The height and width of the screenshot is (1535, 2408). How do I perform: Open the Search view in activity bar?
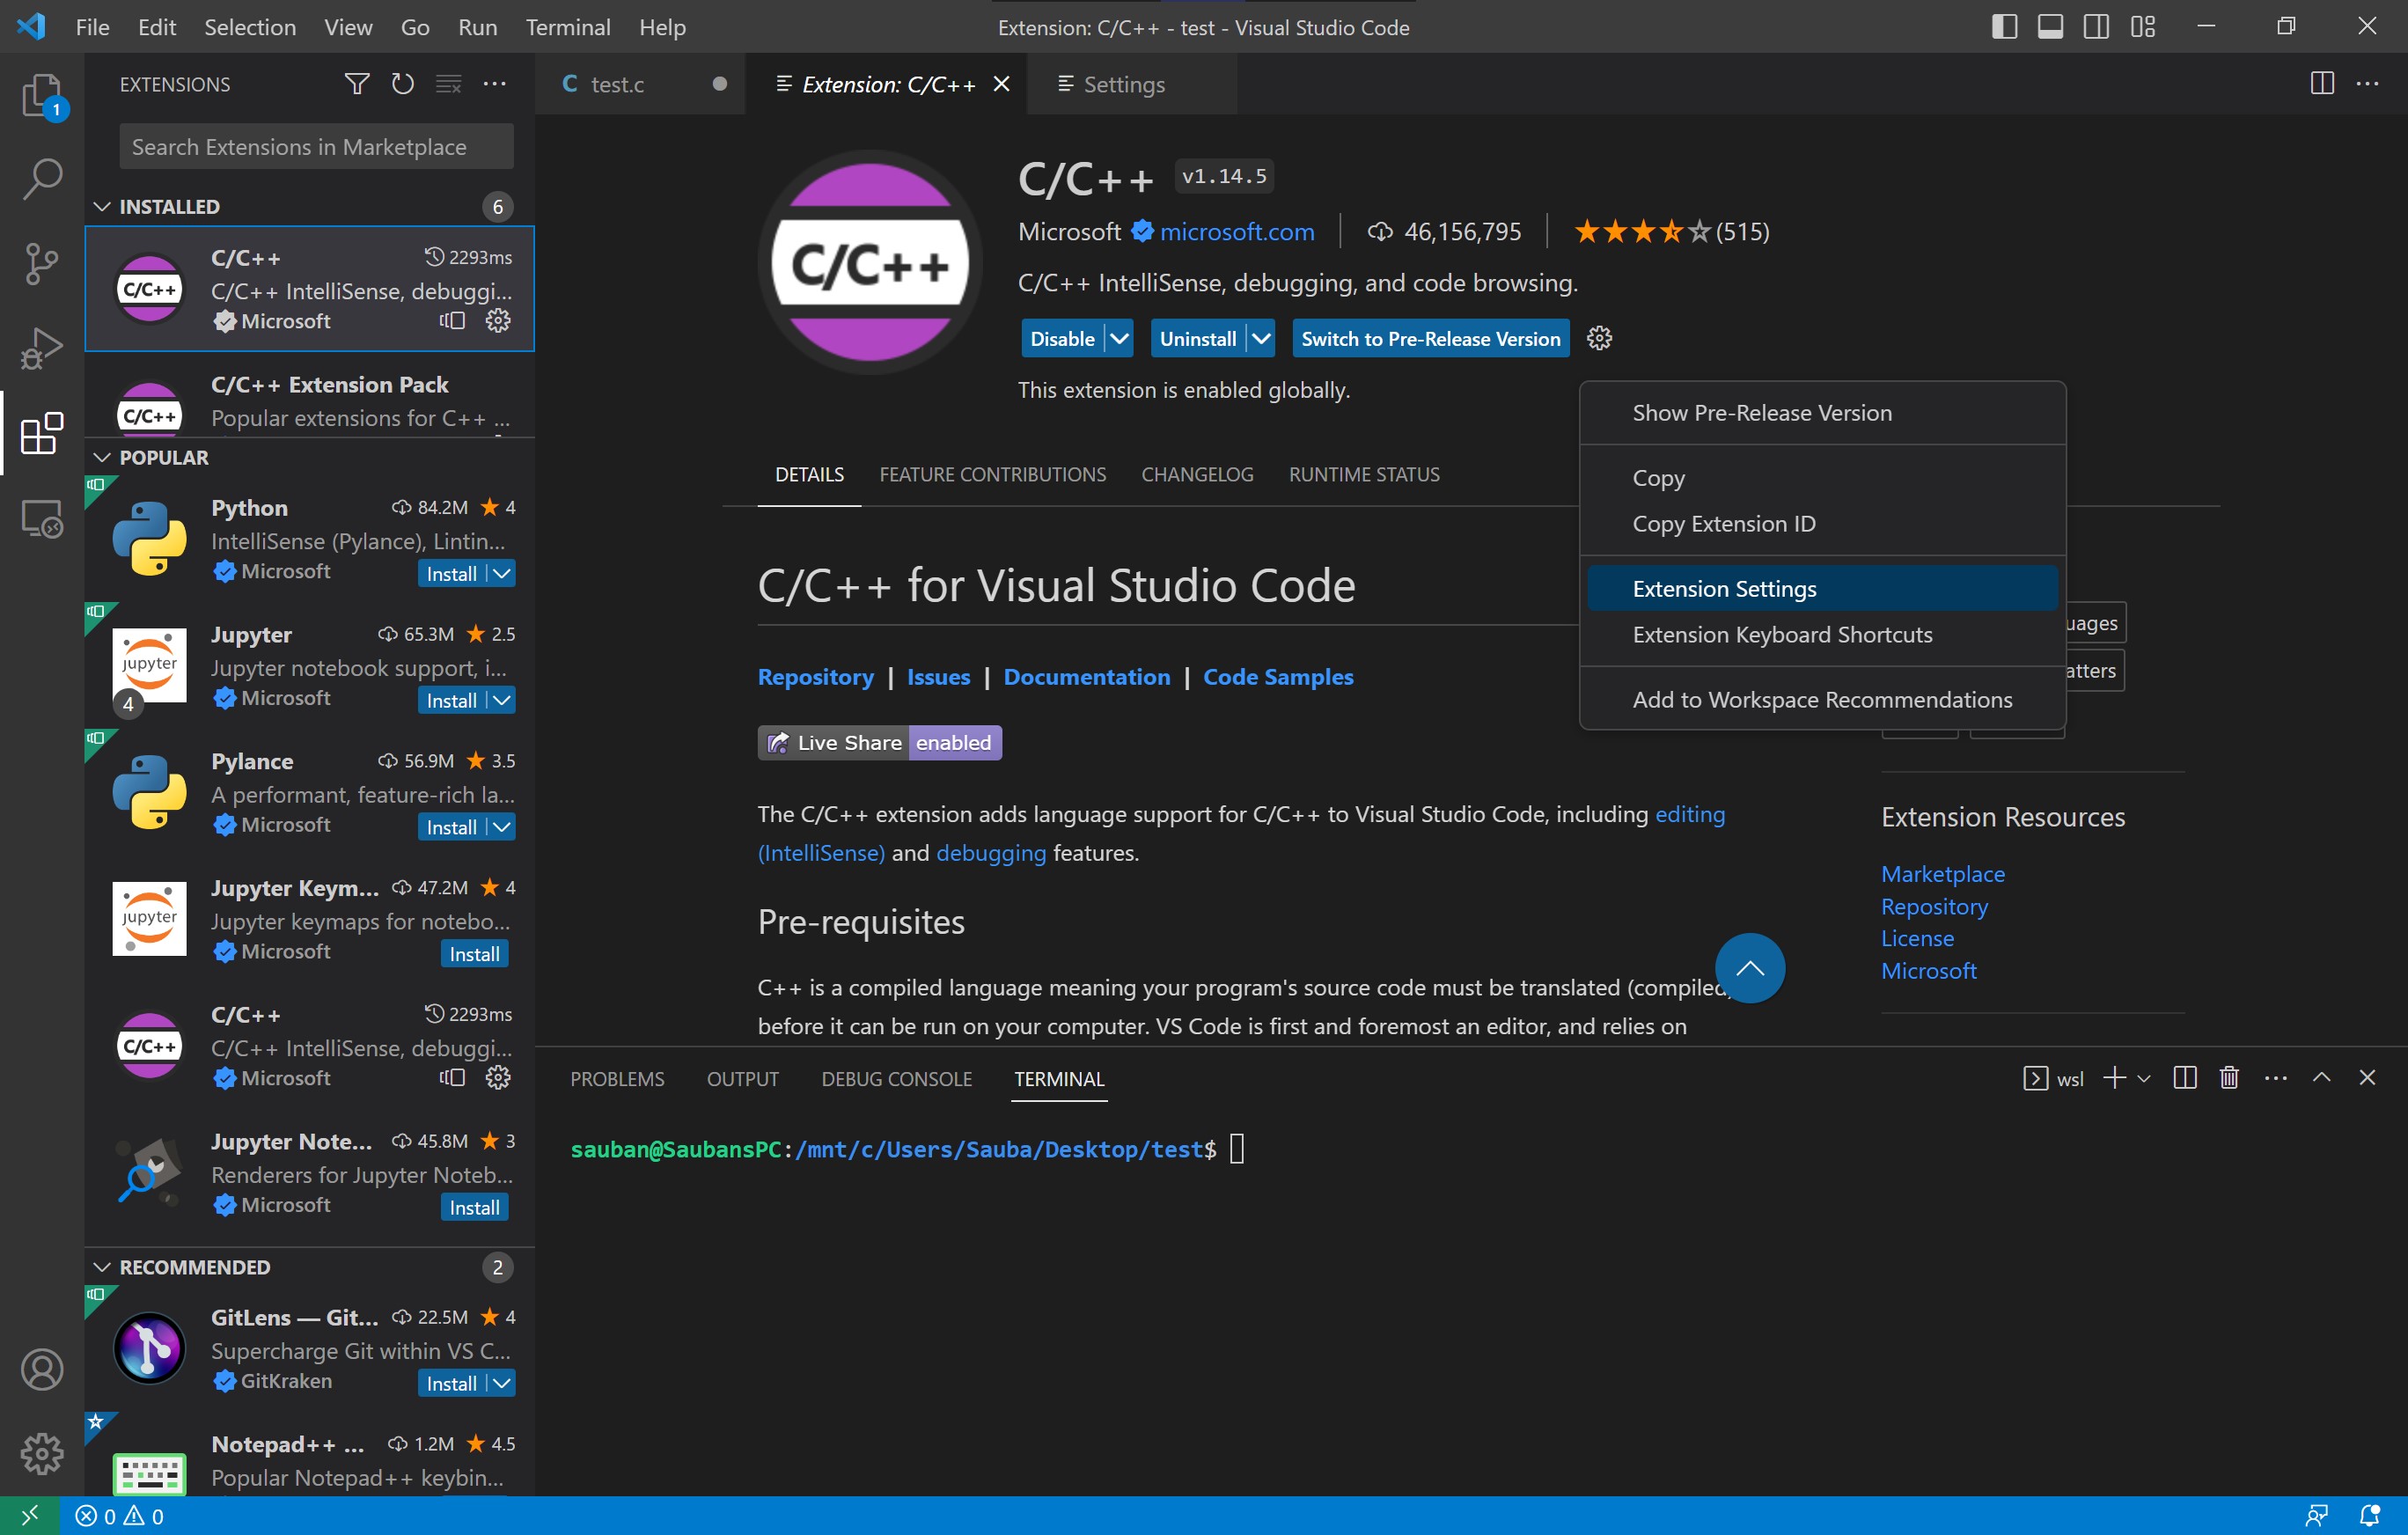coord(42,179)
